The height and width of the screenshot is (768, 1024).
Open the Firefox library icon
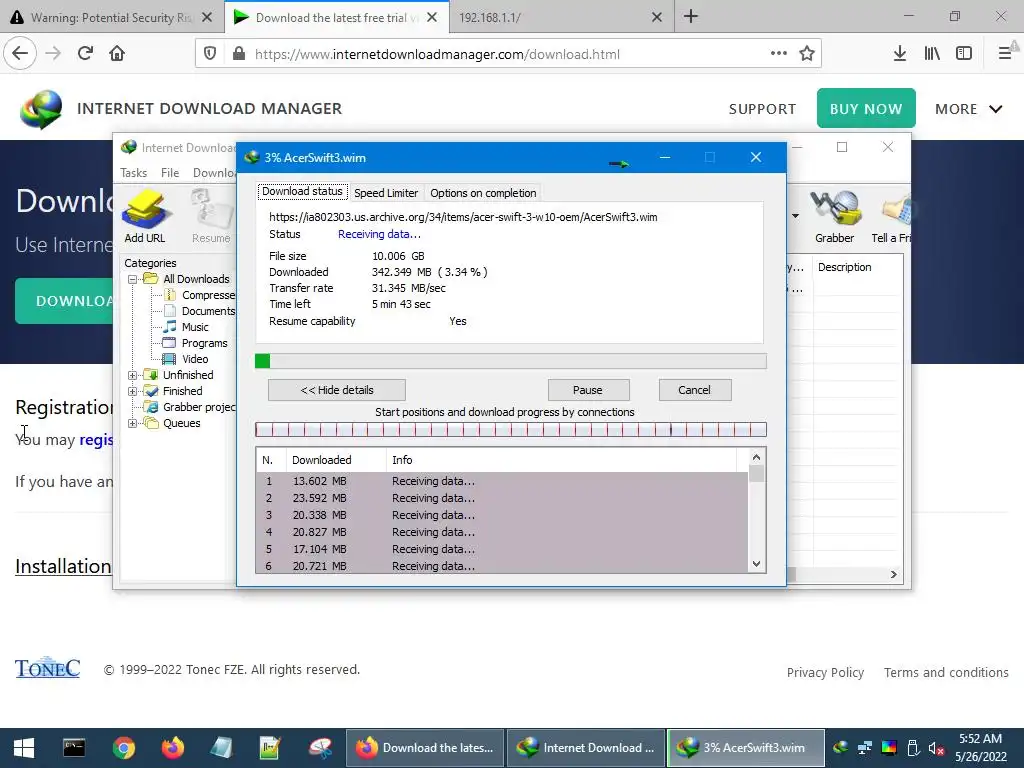932,54
